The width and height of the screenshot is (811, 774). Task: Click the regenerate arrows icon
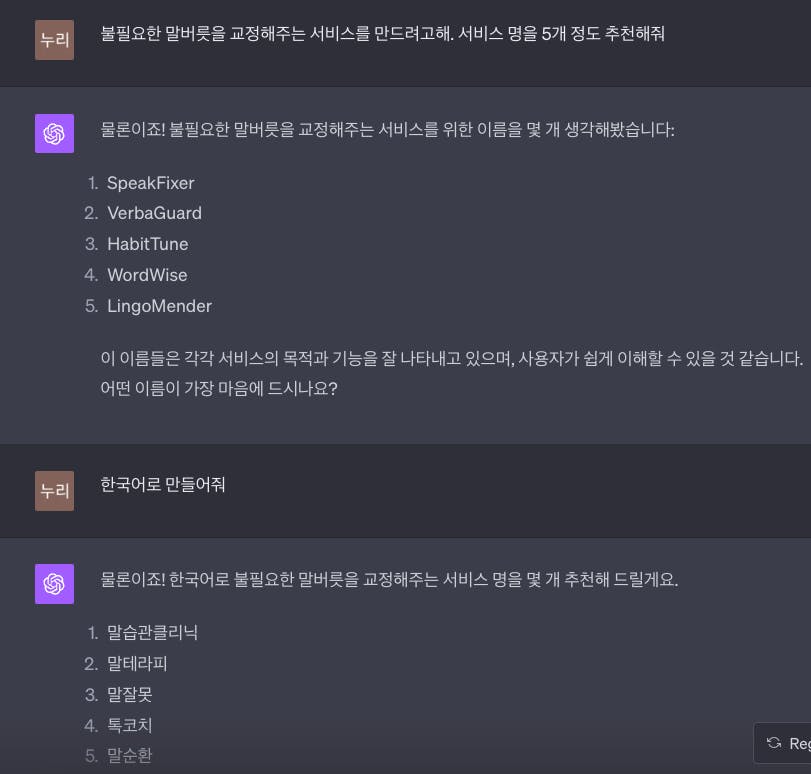773,743
